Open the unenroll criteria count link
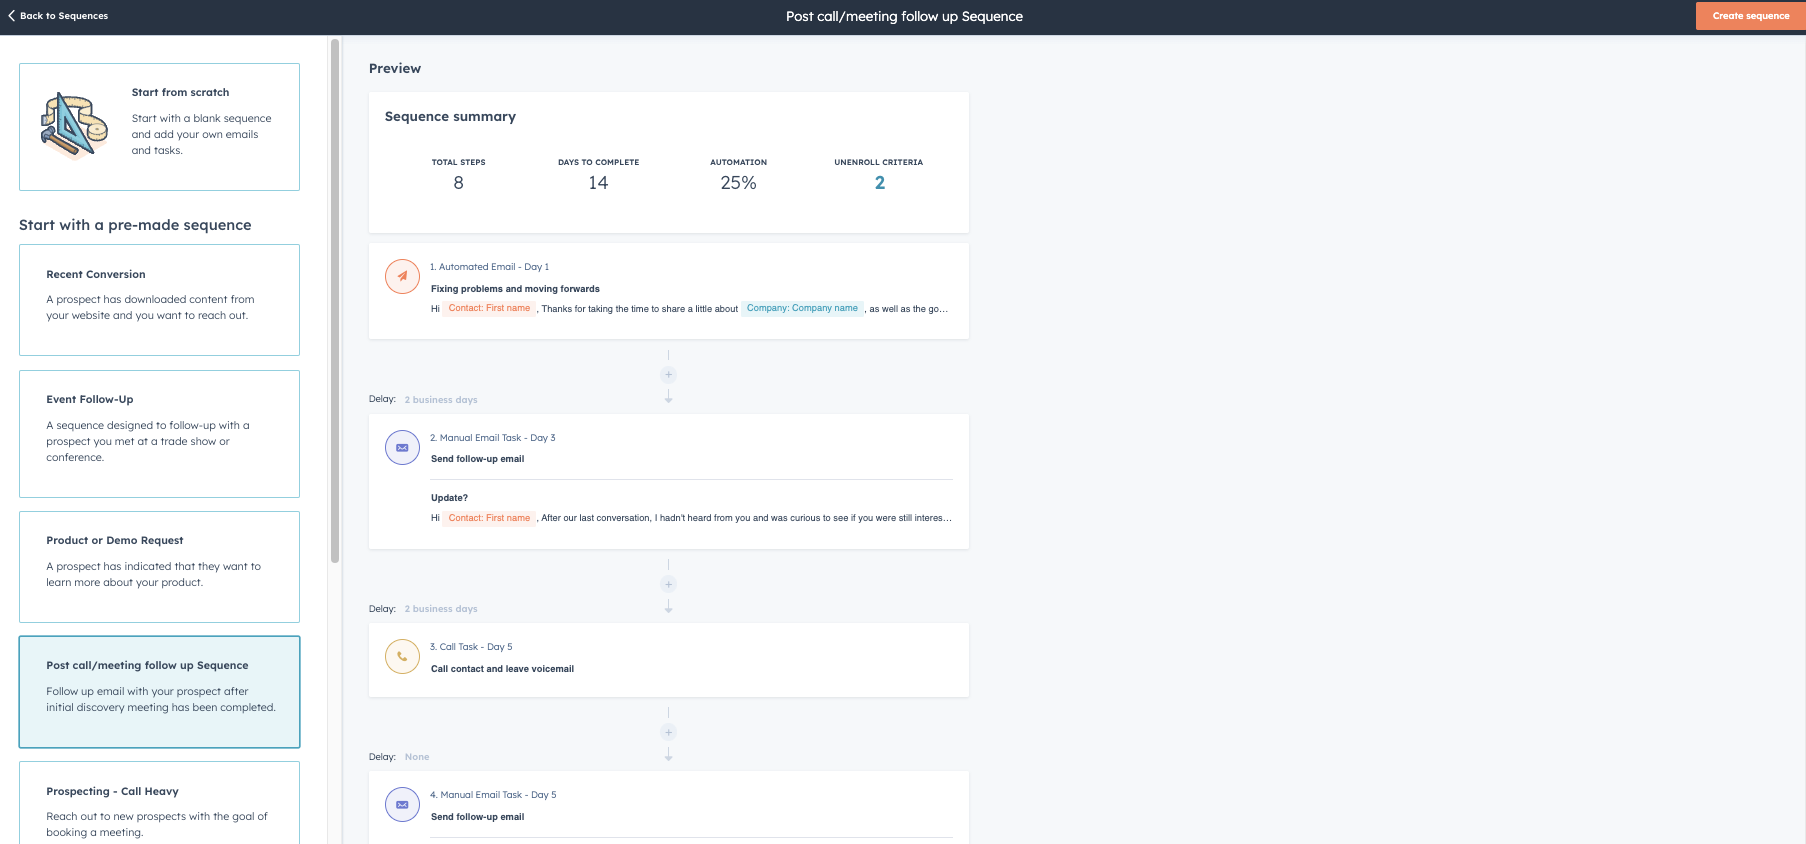 (879, 183)
